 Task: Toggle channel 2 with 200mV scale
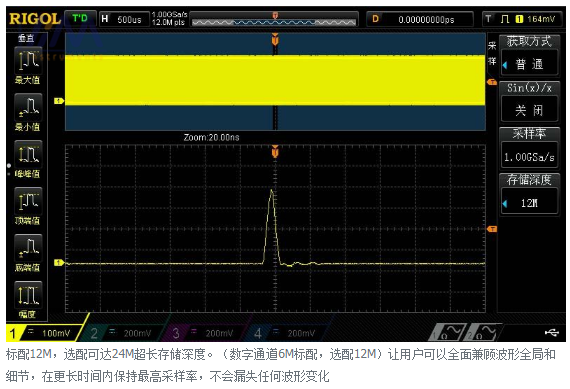[x=123, y=333]
